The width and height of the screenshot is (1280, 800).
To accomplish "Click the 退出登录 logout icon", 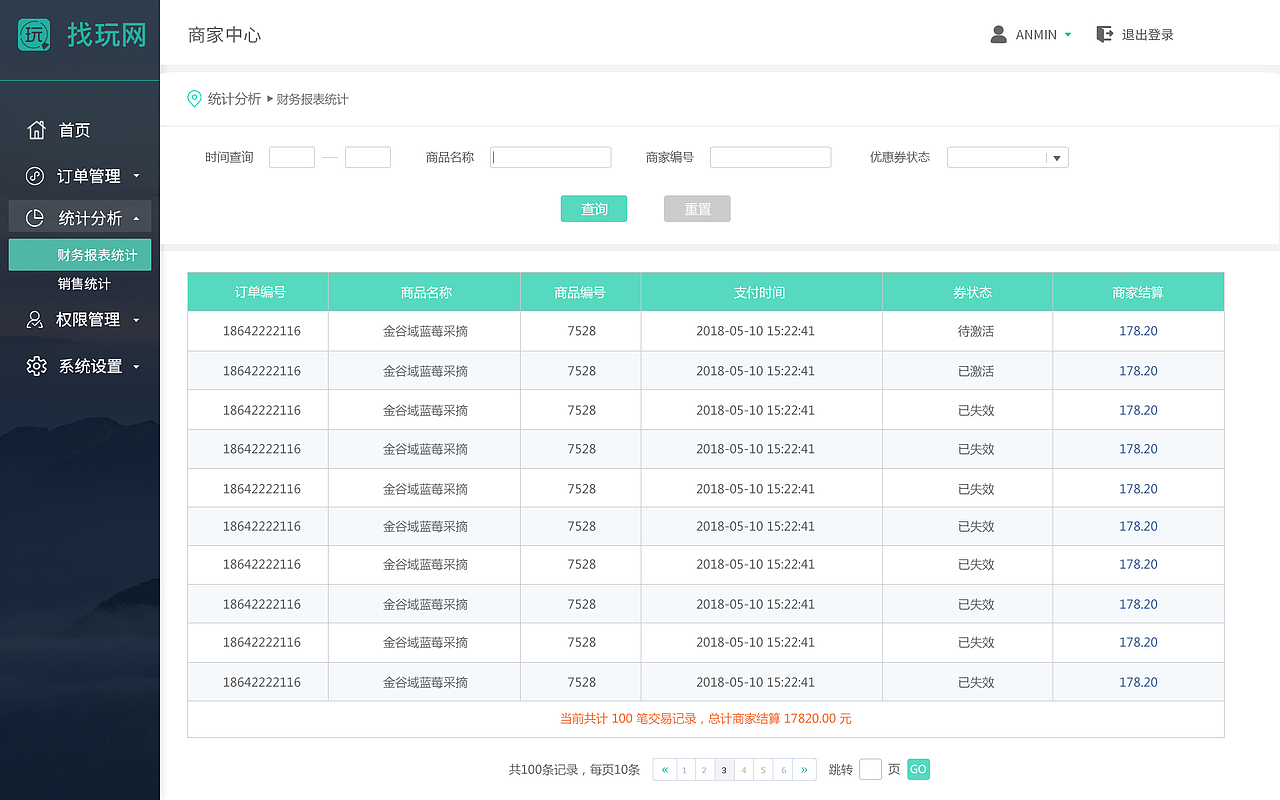I will 1104,35.
